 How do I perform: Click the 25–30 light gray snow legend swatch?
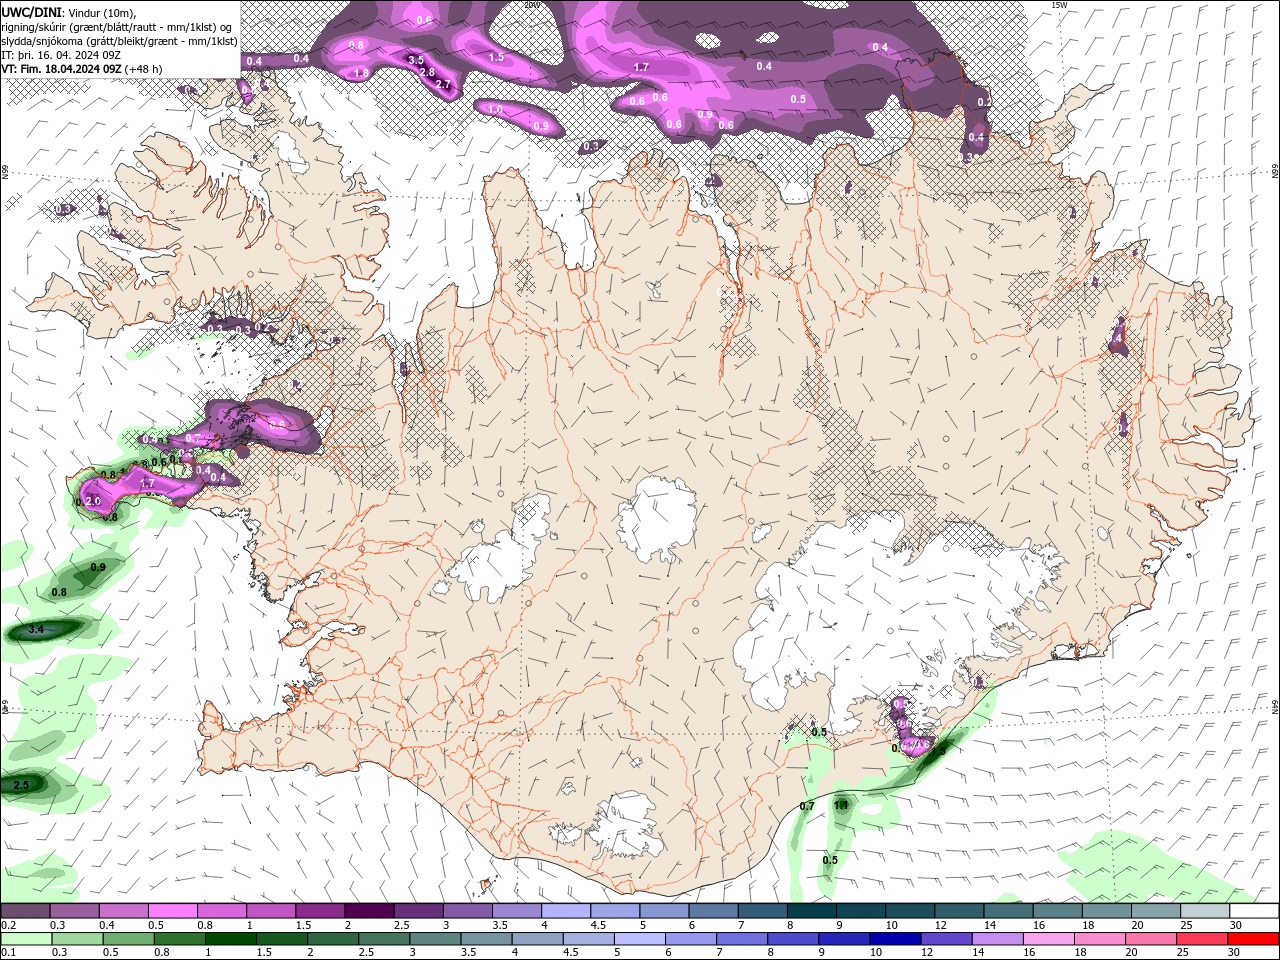pyautogui.click(x=1205, y=911)
